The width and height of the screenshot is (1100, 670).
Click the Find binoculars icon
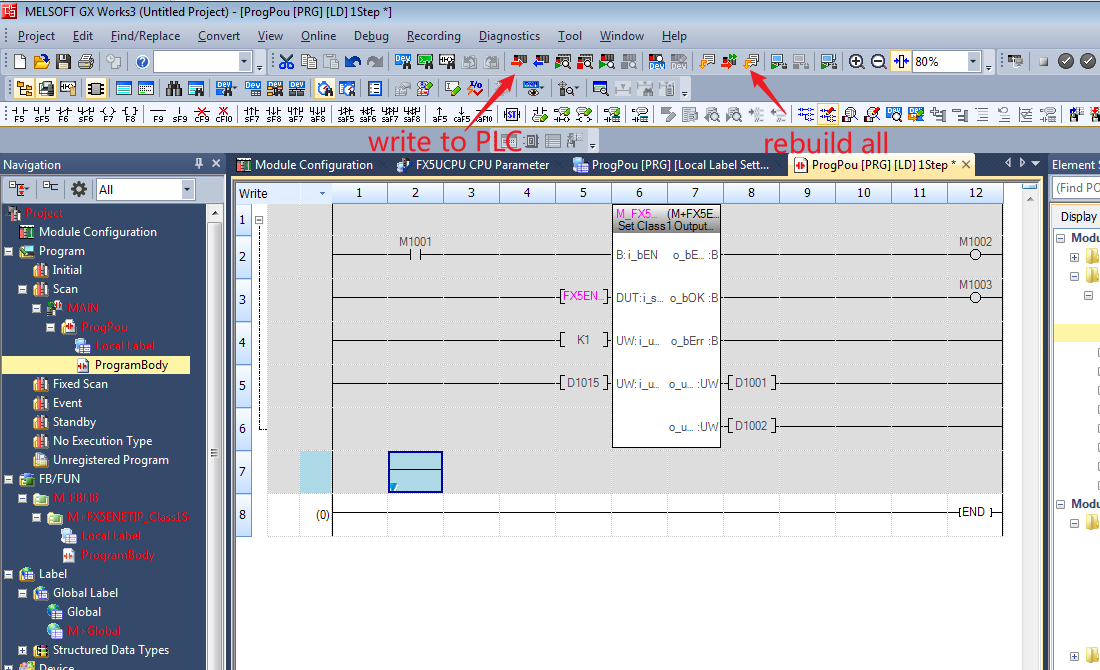click(174, 88)
